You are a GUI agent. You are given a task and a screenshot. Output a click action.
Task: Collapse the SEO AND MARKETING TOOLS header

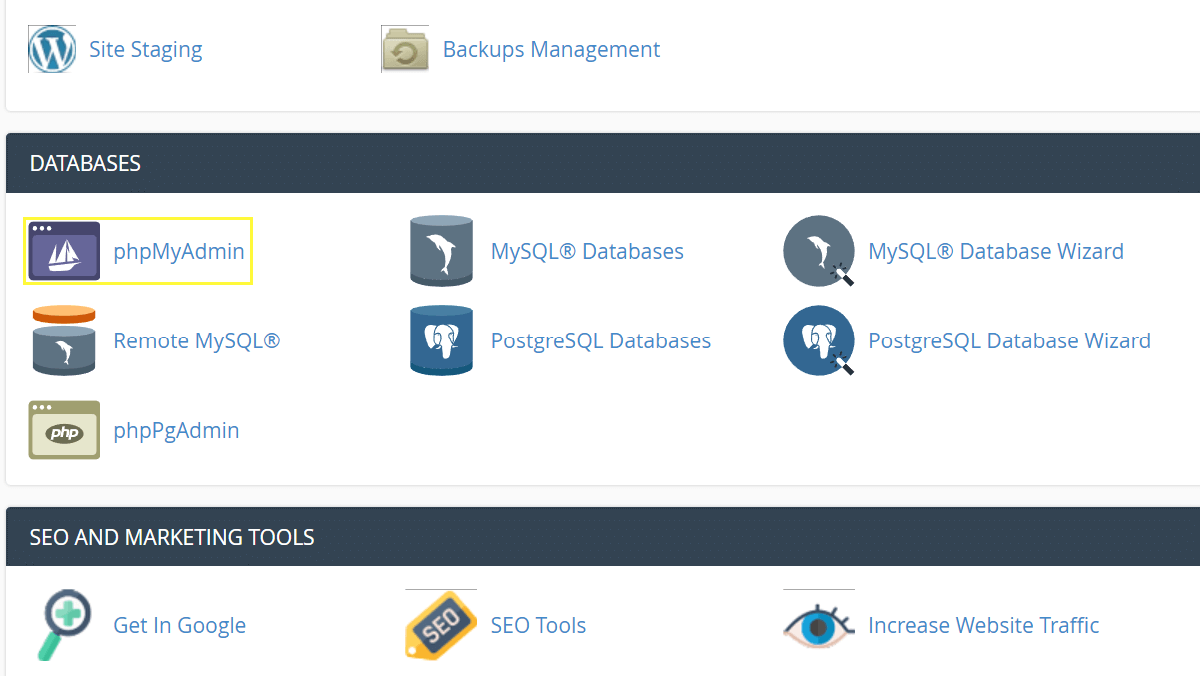(x=603, y=537)
